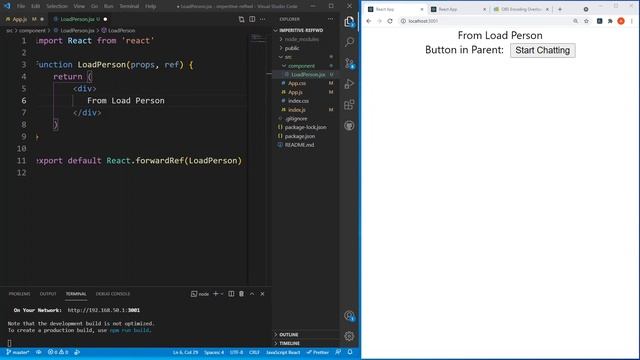The height and width of the screenshot is (360, 640).
Task: Open the Manage gear in the activity bar
Action: [x=349, y=336]
